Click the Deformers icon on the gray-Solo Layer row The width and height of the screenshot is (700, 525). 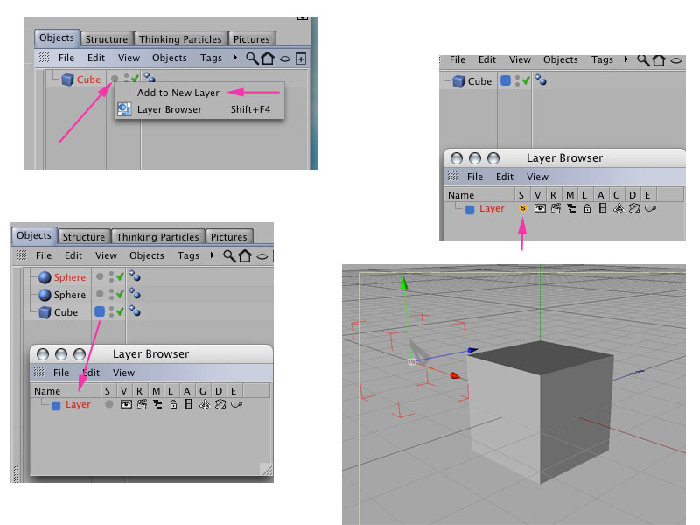(x=220, y=404)
